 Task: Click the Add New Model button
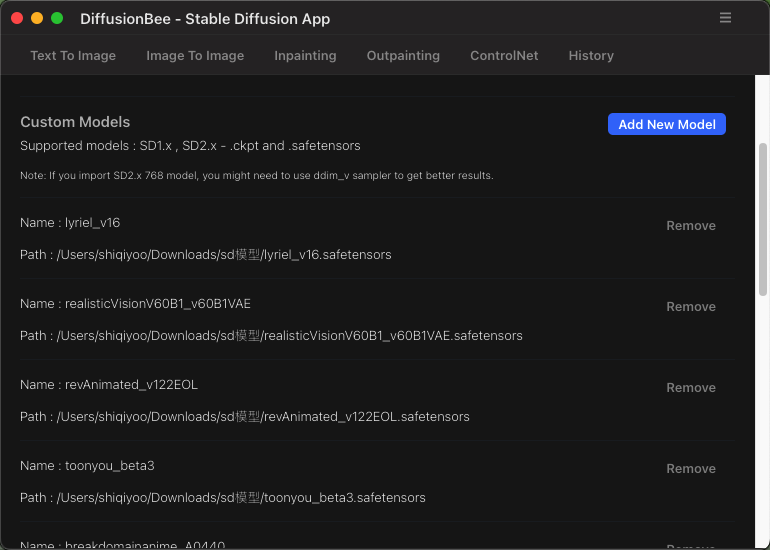(x=667, y=124)
